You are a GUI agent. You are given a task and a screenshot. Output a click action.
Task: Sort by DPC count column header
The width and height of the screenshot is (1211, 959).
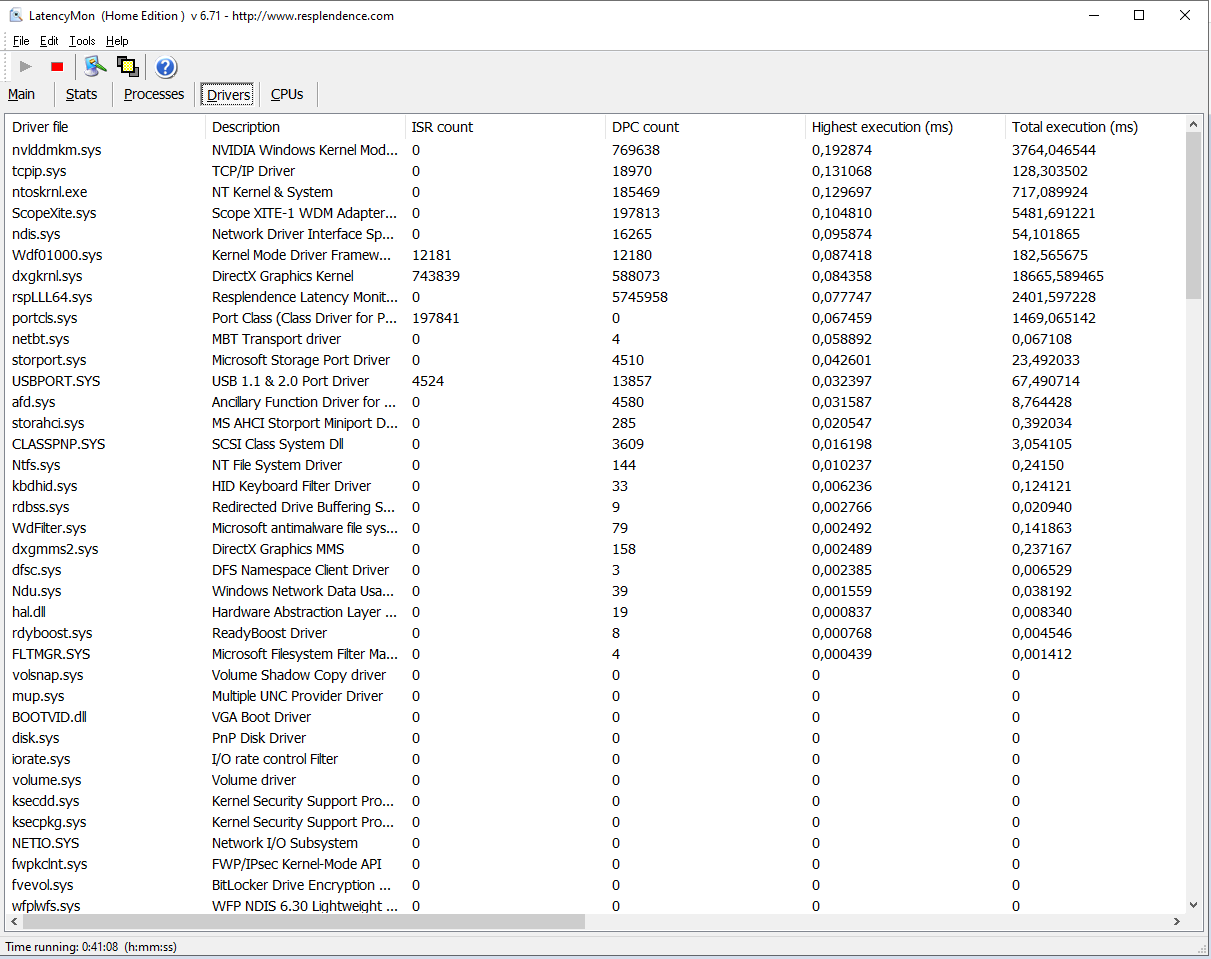[645, 127]
